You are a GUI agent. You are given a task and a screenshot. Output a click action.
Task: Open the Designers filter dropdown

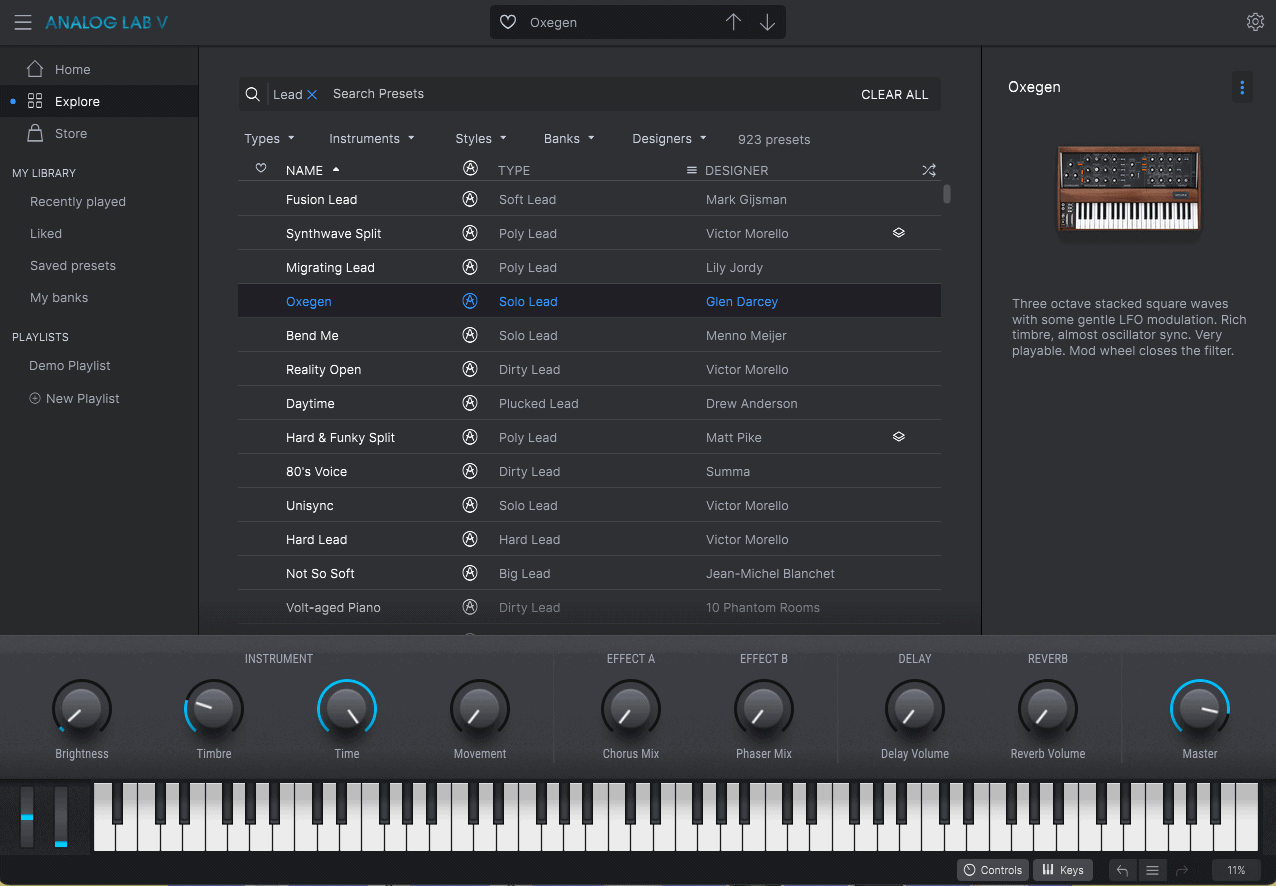[669, 139]
